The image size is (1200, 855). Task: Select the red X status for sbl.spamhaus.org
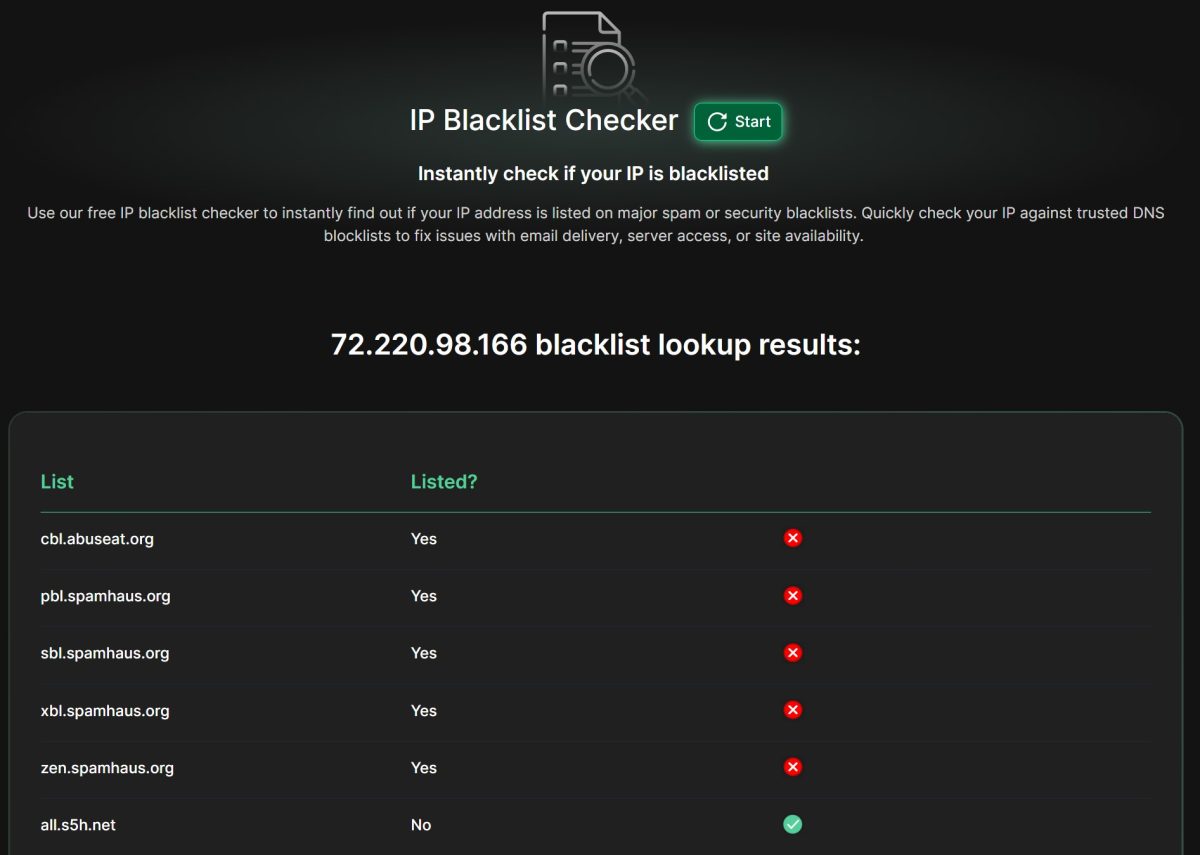792,652
